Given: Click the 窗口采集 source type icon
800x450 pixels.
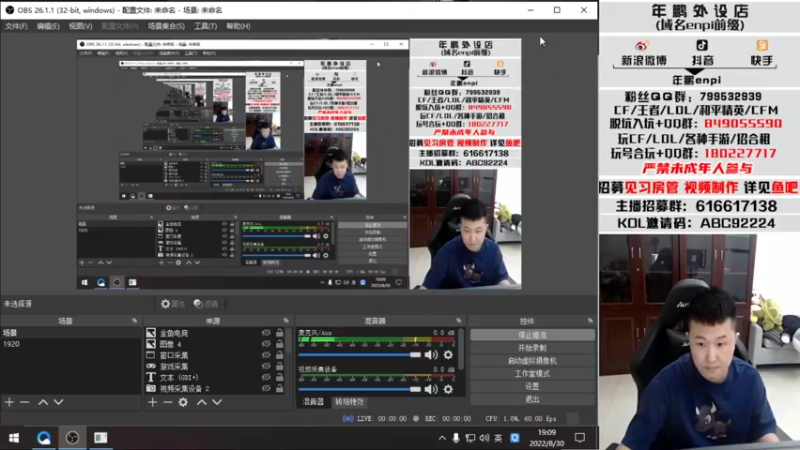Looking at the screenshot, I should tap(151, 355).
